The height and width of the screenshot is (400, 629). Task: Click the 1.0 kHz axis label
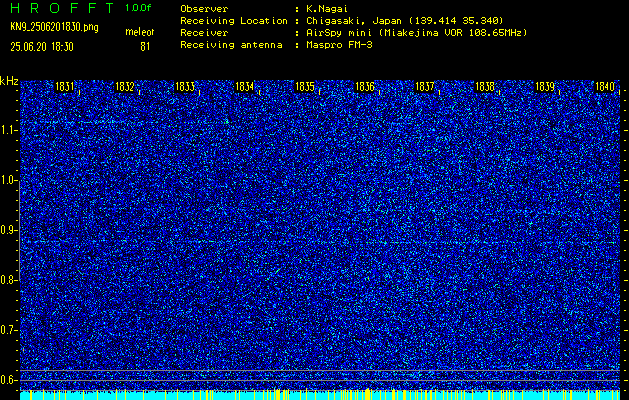coord(8,180)
